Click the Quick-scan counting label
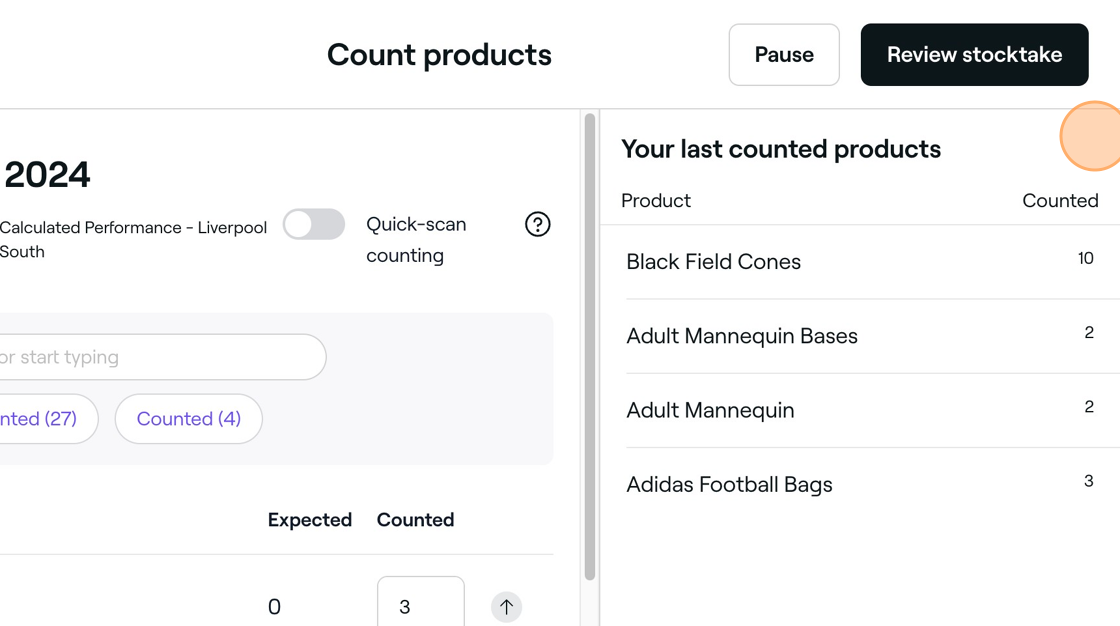 (x=416, y=240)
